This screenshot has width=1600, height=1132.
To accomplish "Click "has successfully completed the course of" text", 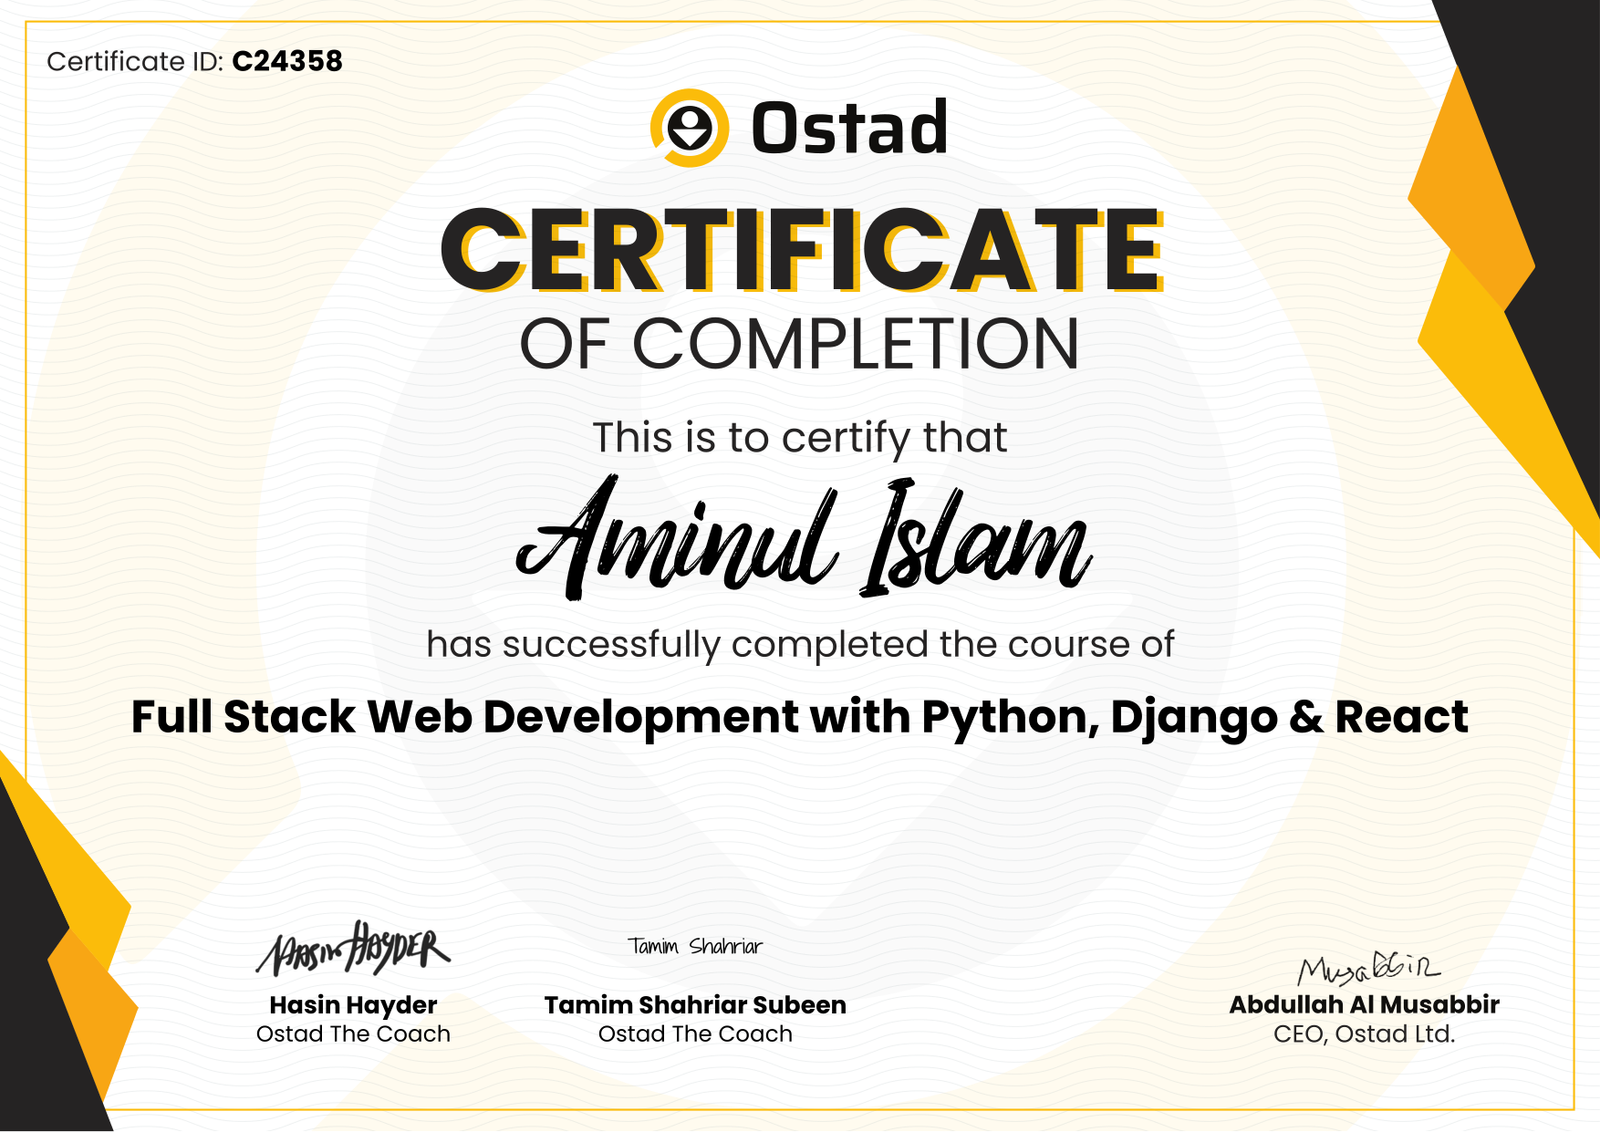I will (x=799, y=645).
